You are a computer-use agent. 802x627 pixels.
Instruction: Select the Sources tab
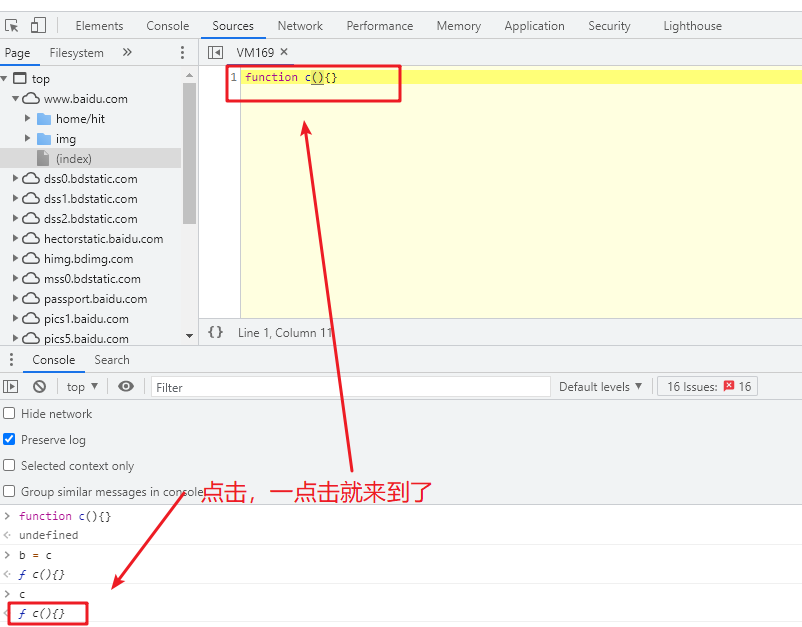click(x=233, y=26)
